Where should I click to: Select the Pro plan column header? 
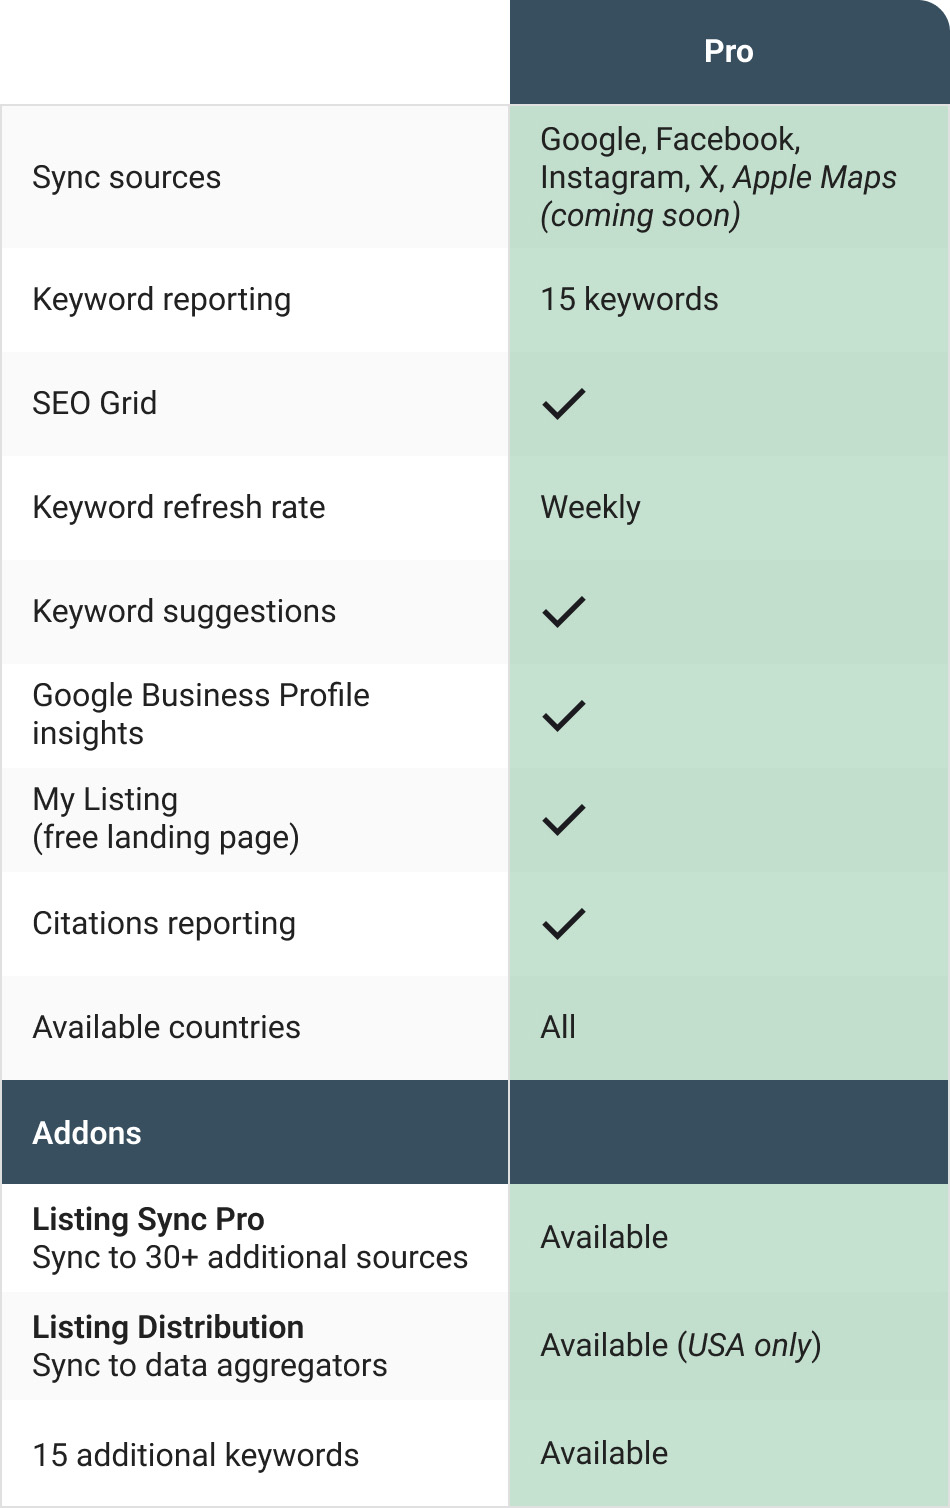point(728,52)
